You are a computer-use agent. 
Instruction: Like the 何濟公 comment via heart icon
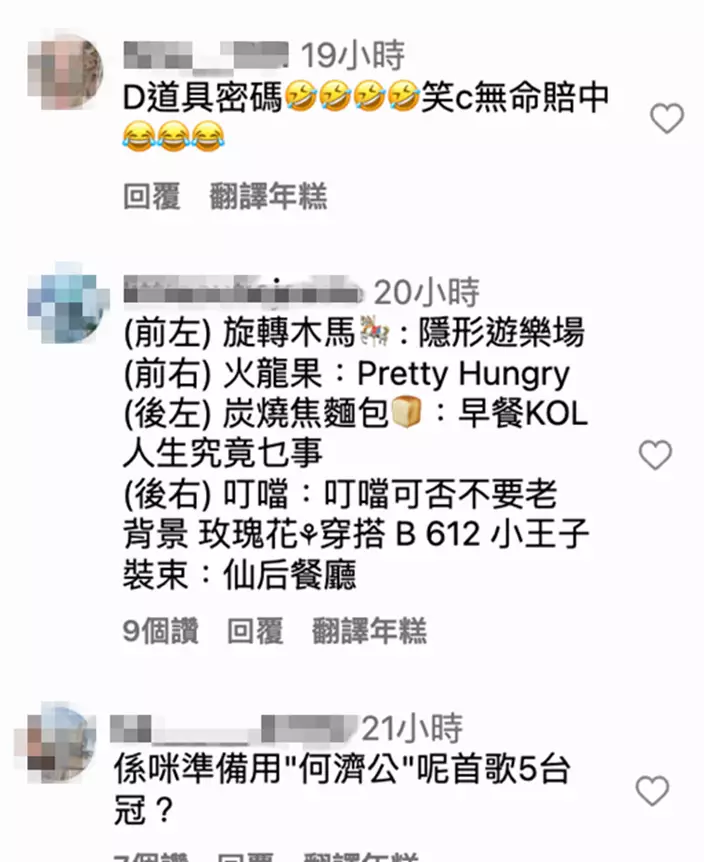click(652, 791)
